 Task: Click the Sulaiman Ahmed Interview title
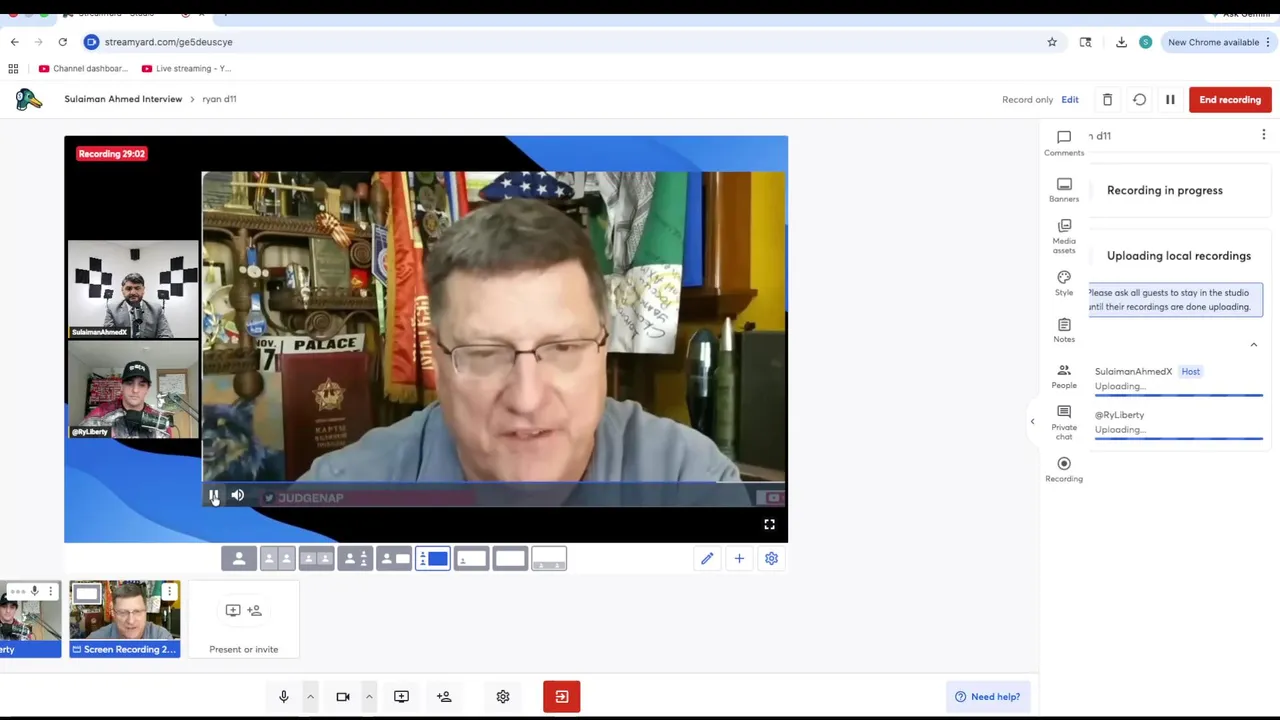coord(123,99)
